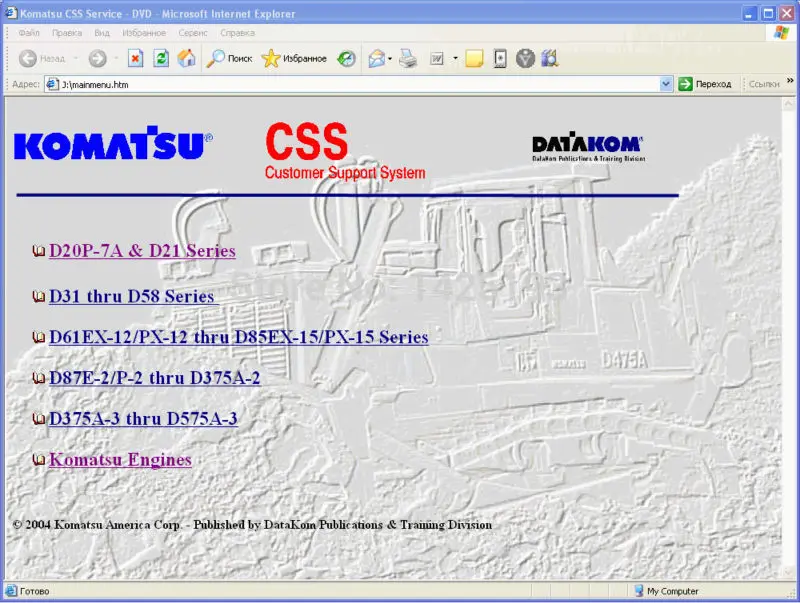Expand the dropdown arrow next to Back
This screenshot has height=603, width=800.
pyautogui.click(x=74, y=58)
